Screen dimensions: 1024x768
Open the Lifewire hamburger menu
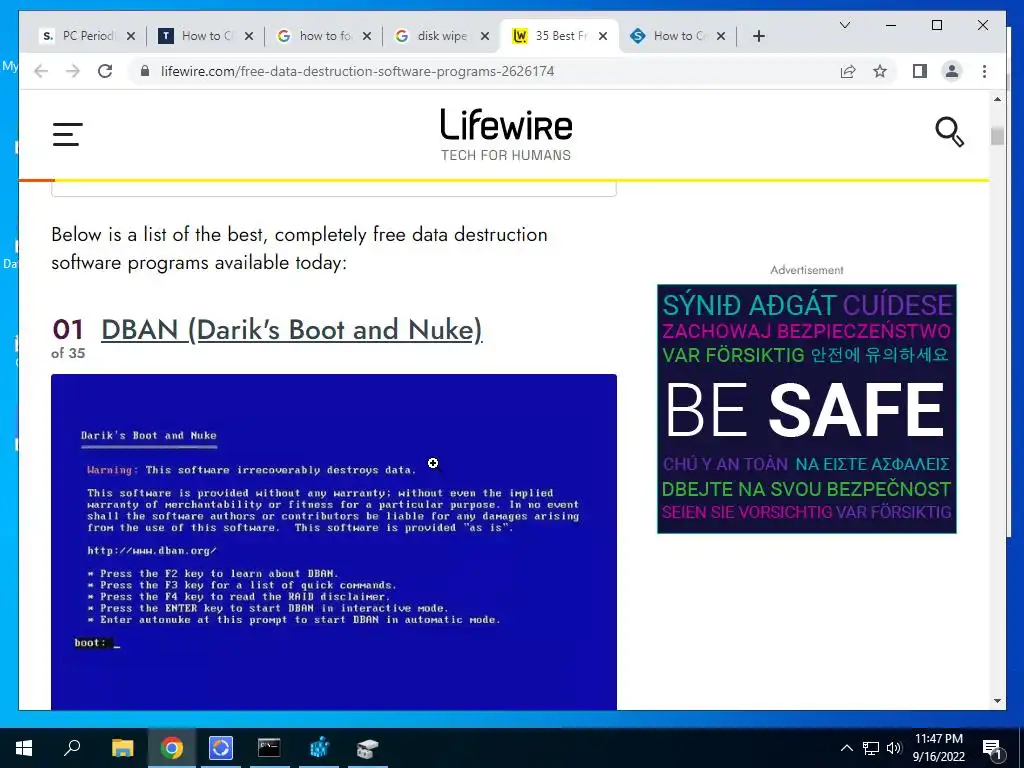(x=68, y=134)
